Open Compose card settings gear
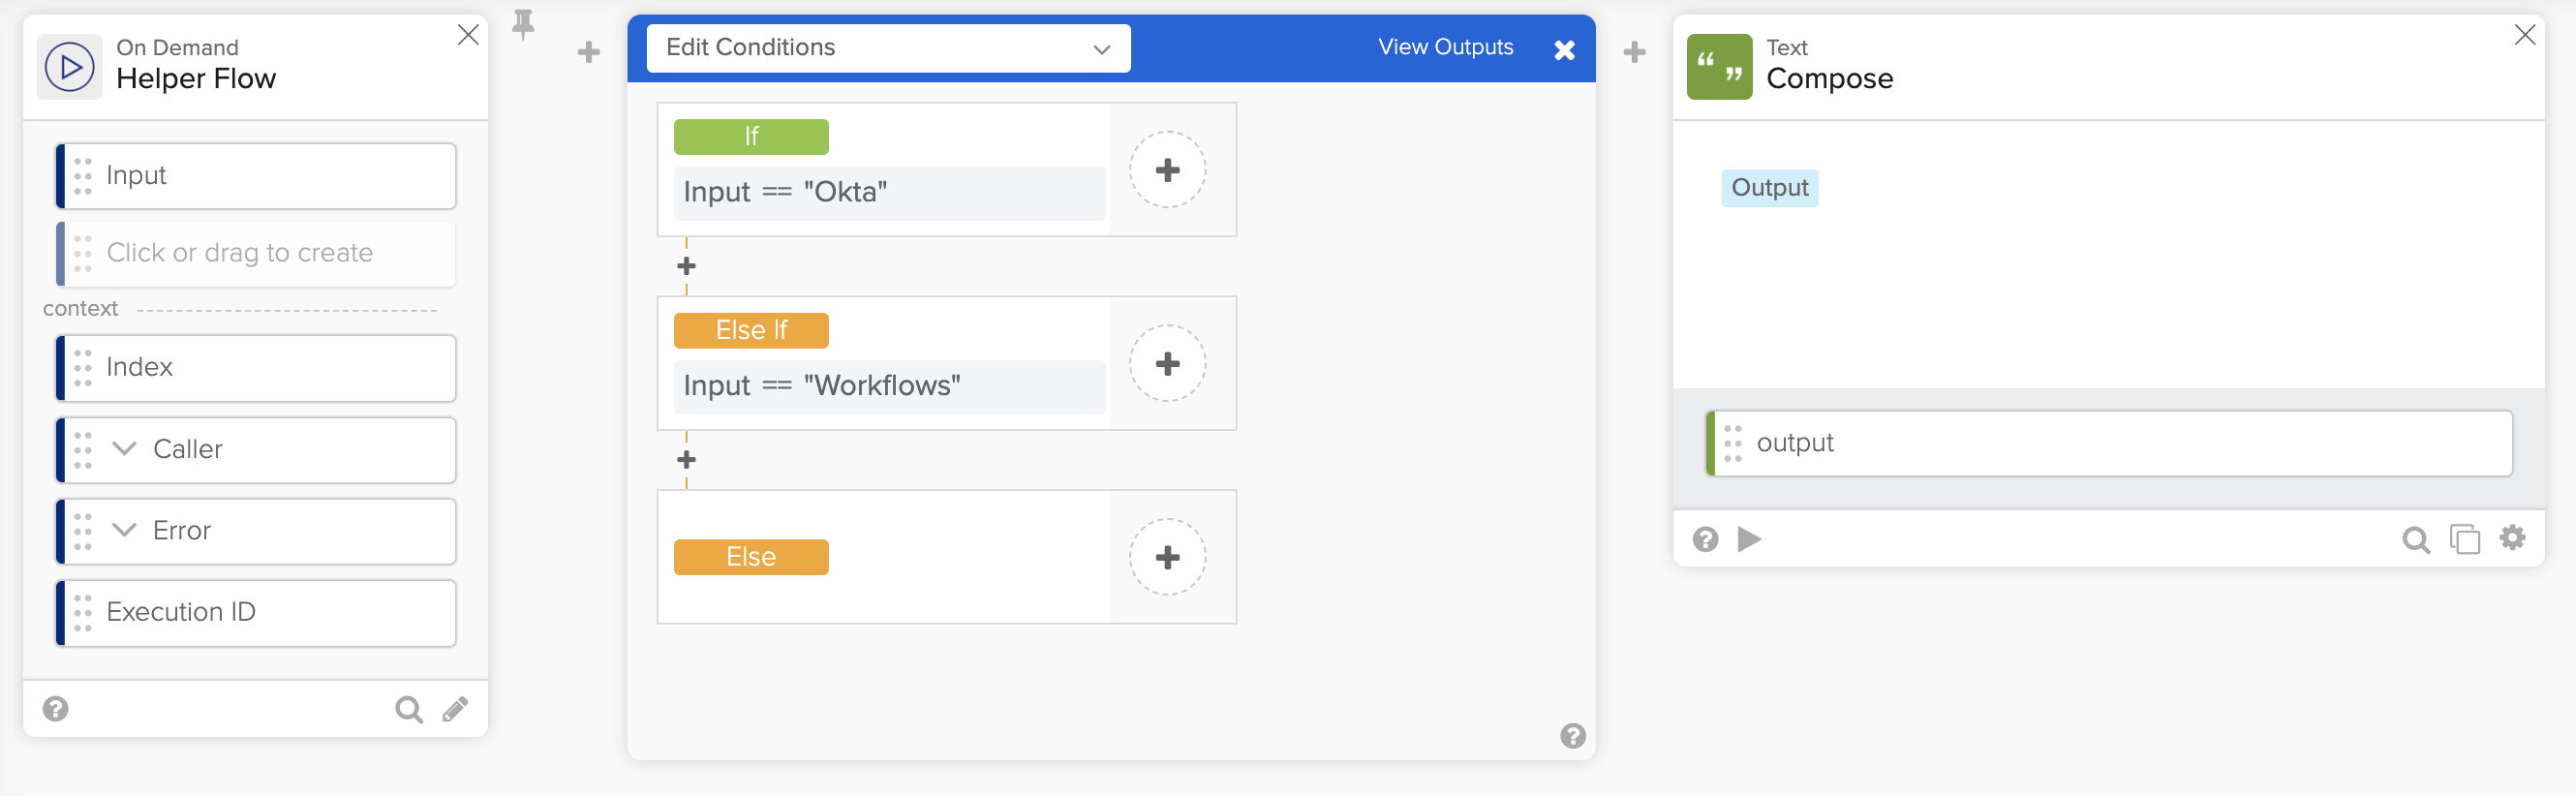 pos(2512,538)
